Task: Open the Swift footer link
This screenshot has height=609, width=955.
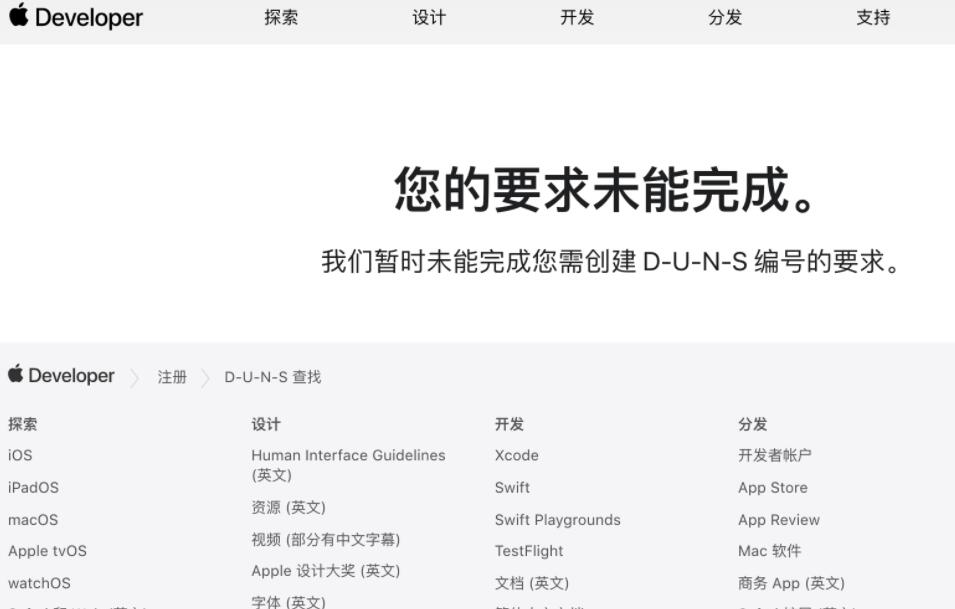Action: point(512,487)
